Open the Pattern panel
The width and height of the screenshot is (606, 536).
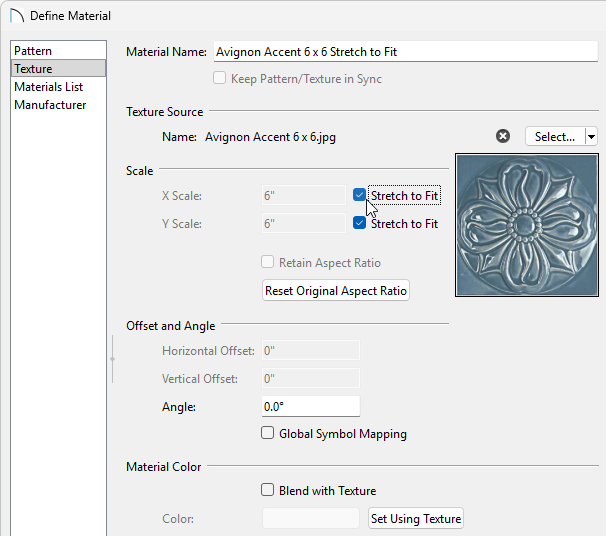[x=58, y=51]
